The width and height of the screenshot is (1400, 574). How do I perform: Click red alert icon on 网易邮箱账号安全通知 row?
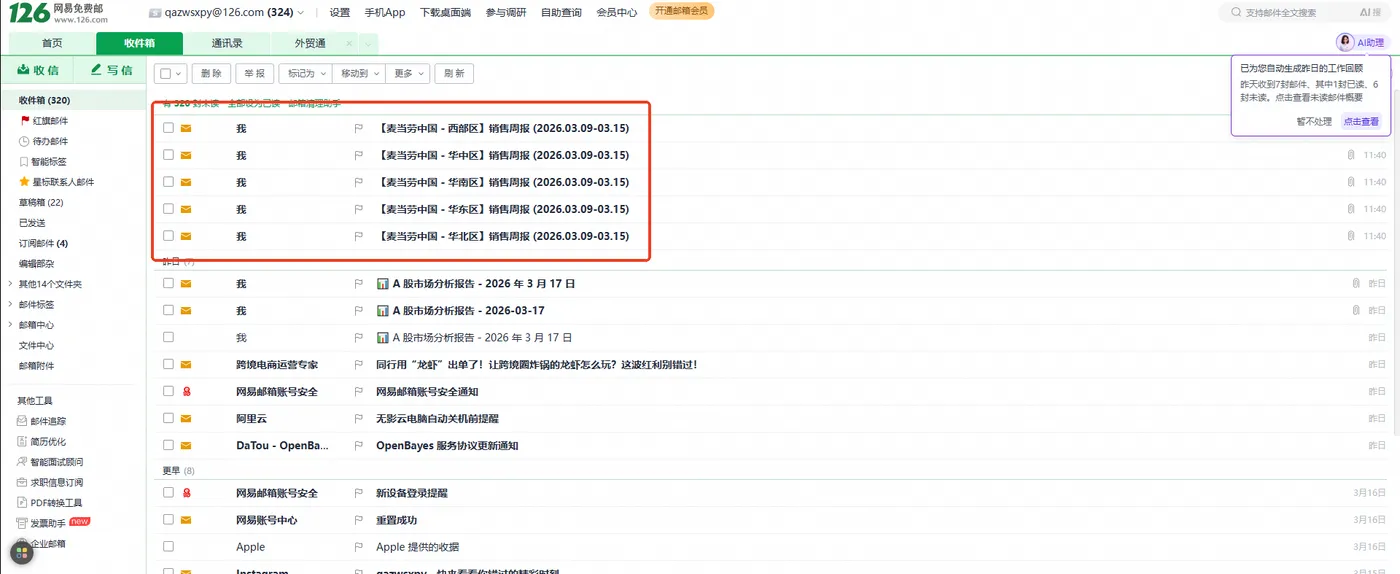(x=186, y=392)
